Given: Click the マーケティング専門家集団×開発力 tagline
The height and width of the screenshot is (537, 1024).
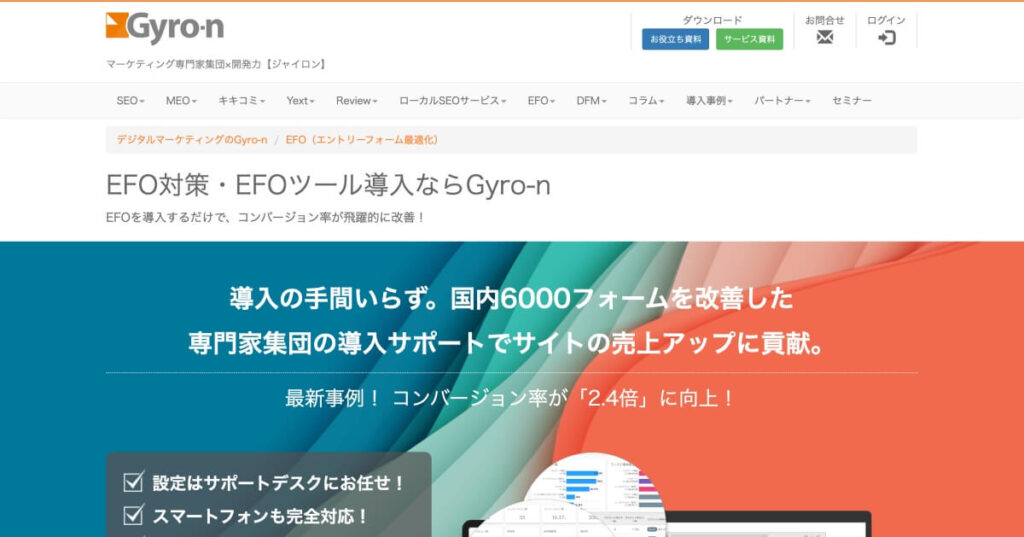Looking at the screenshot, I should pos(216,64).
